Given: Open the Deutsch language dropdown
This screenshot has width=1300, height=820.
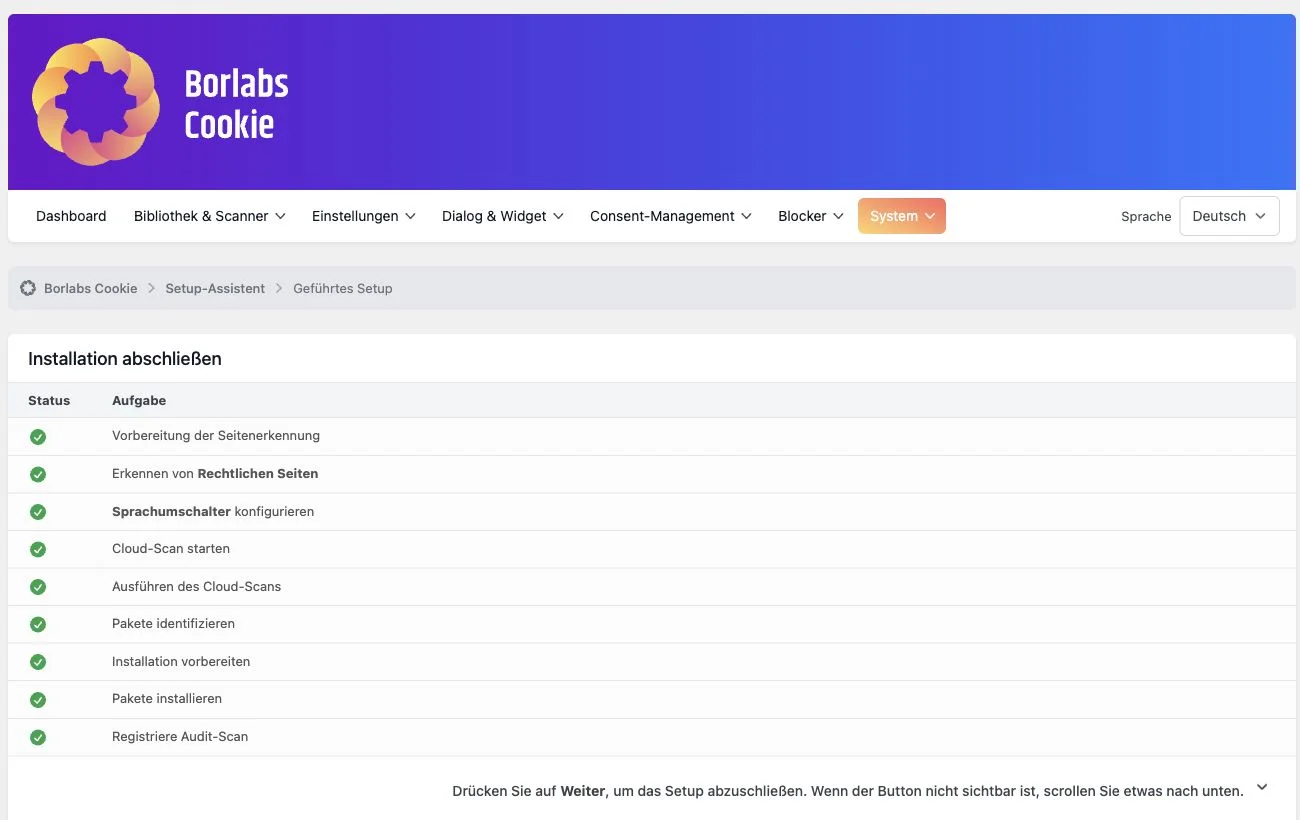Looking at the screenshot, I should tap(1229, 216).
